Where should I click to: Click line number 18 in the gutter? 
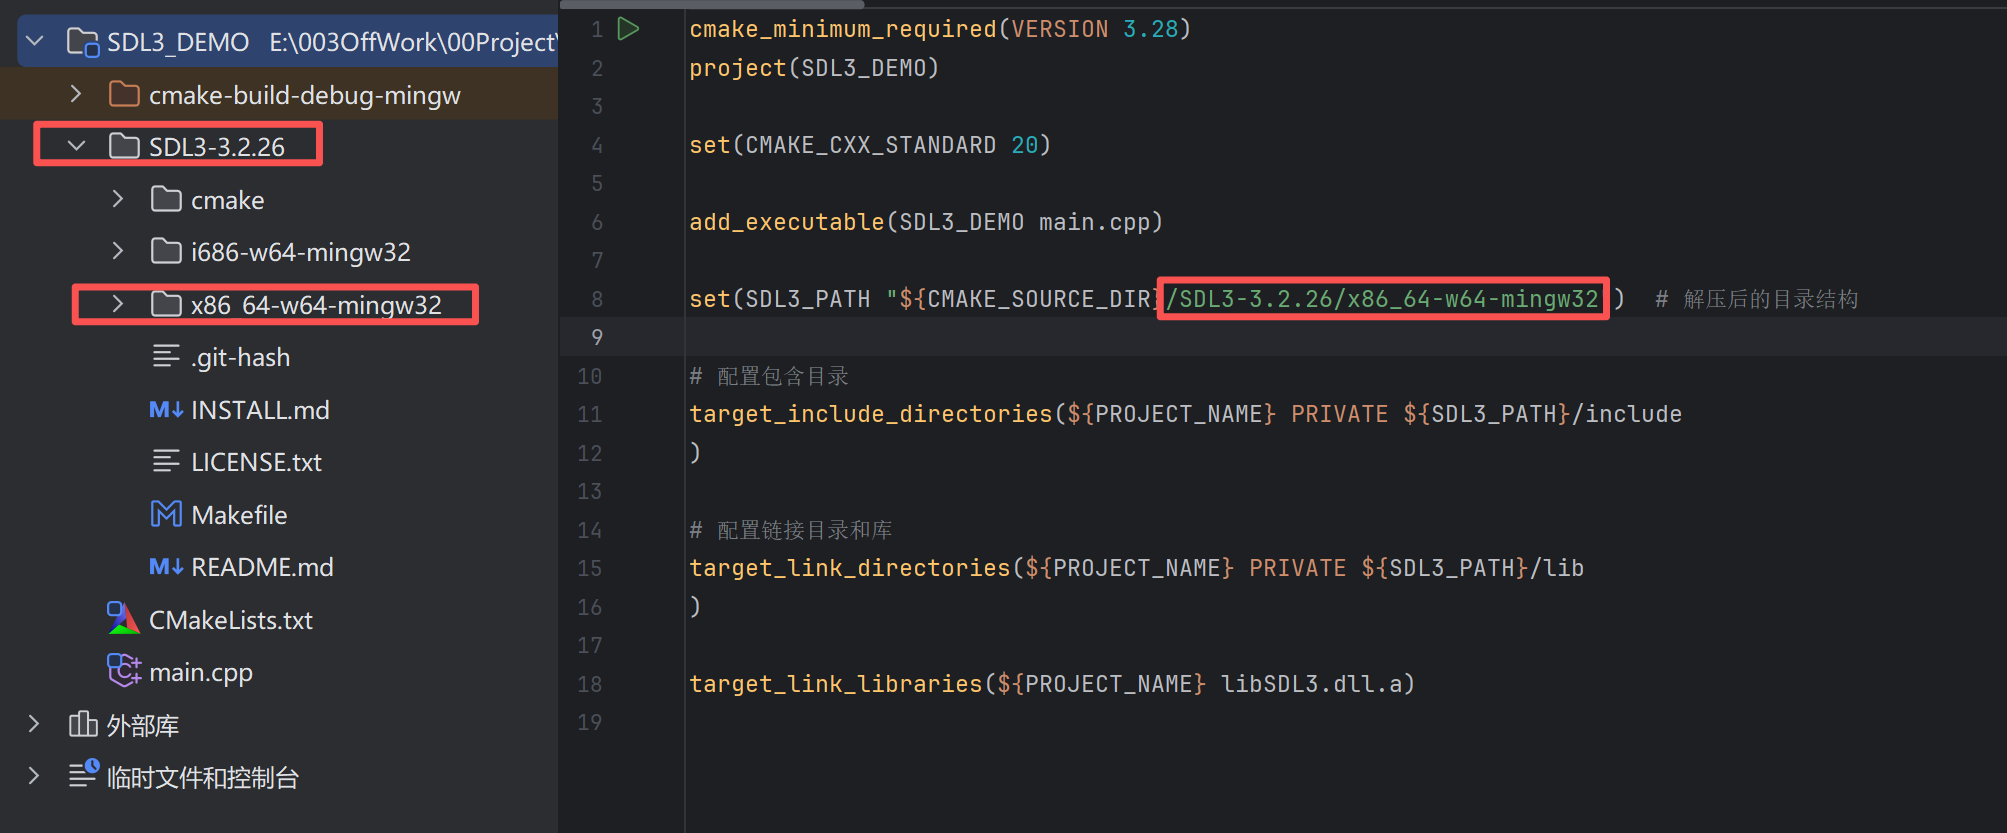pos(590,684)
